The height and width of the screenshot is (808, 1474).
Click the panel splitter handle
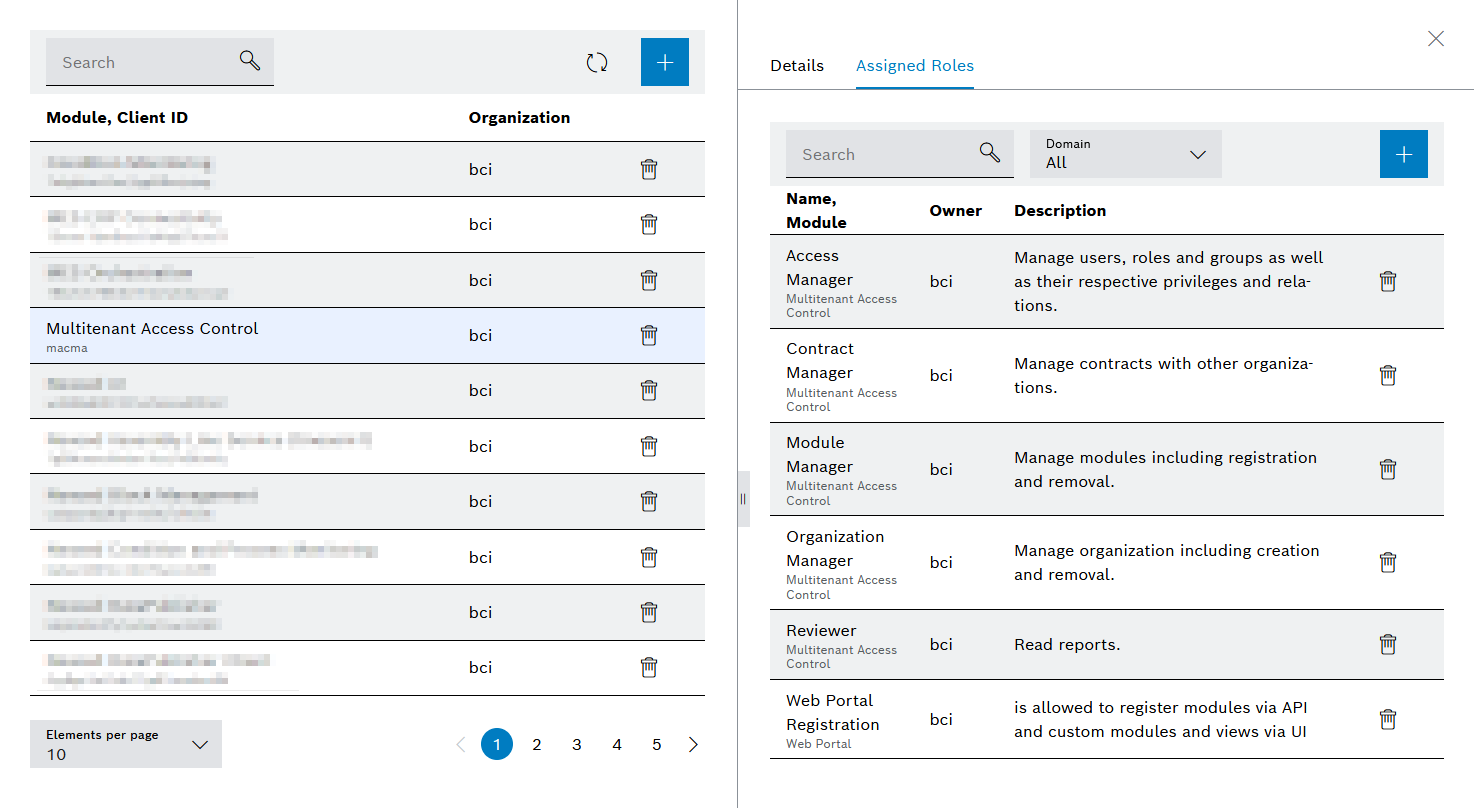coord(743,498)
